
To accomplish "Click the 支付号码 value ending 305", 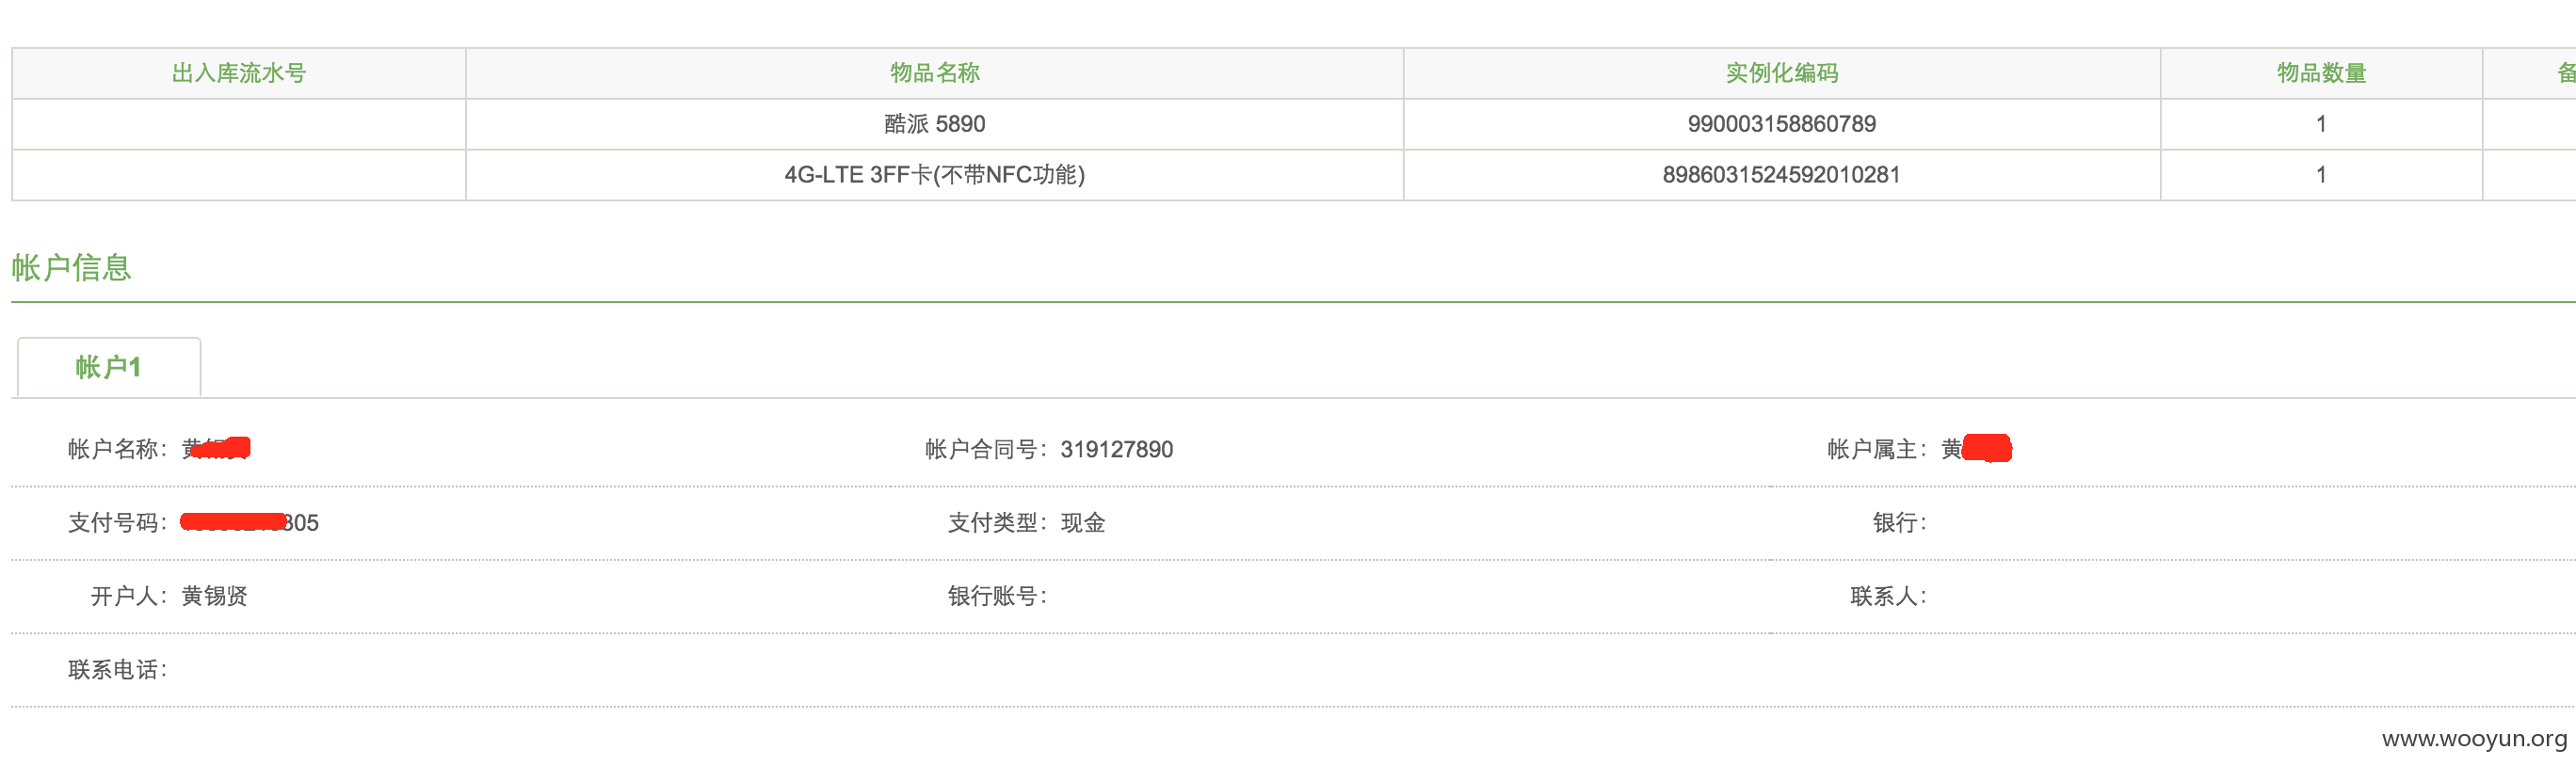I will [249, 523].
